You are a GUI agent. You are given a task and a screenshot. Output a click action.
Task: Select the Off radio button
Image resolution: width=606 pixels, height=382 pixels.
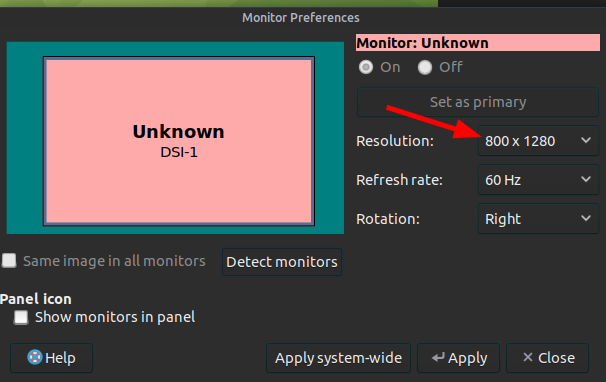click(x=425, y=67)
